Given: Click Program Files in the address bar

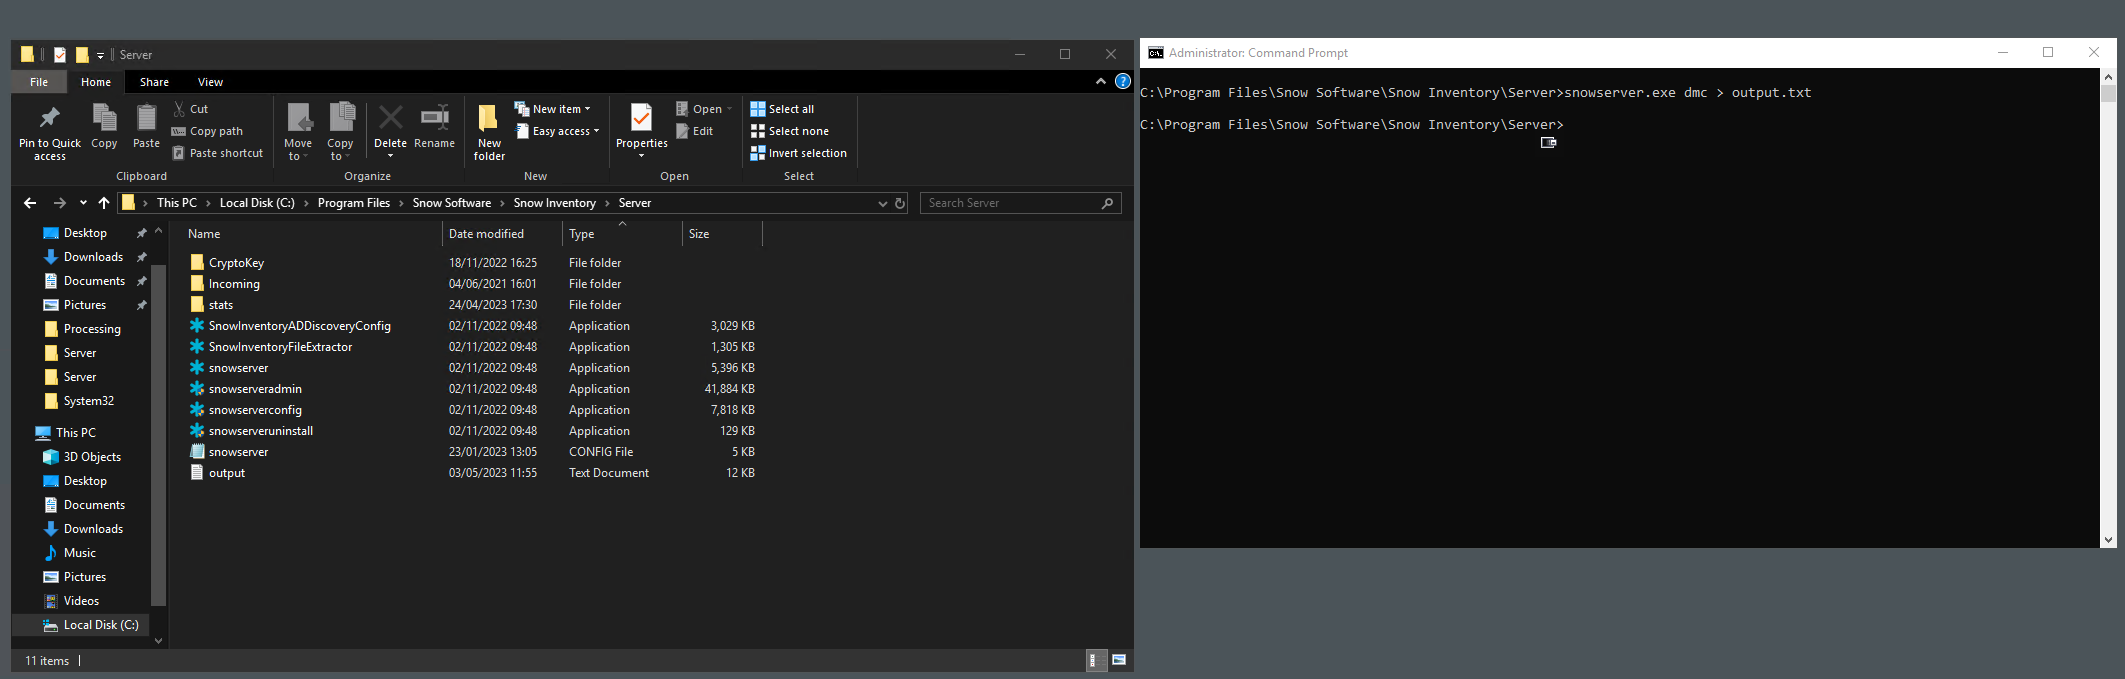Looking at the screenshot, I should coord(354,203).
